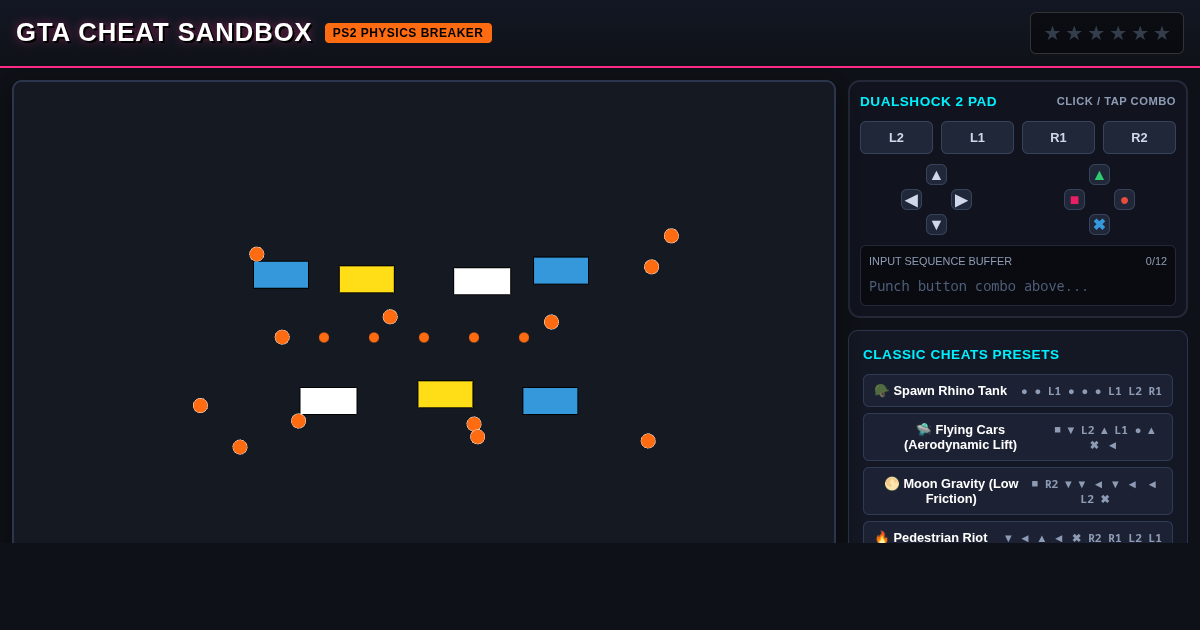Image resolution: width=1200 pixels, height=630 pixels.
Task: Hit the pink square face button
Action: click(x=1074, y=200)
